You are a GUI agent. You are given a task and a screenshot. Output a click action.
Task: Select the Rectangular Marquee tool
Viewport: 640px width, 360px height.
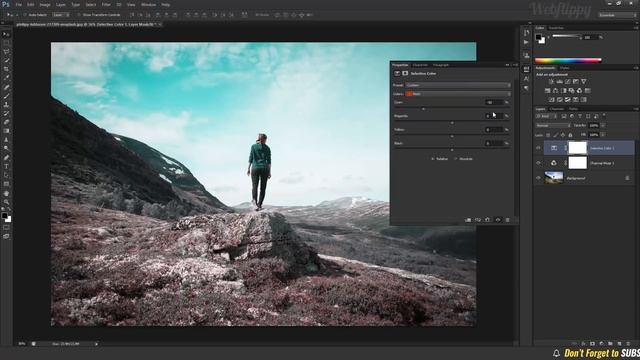coord(6,43)
